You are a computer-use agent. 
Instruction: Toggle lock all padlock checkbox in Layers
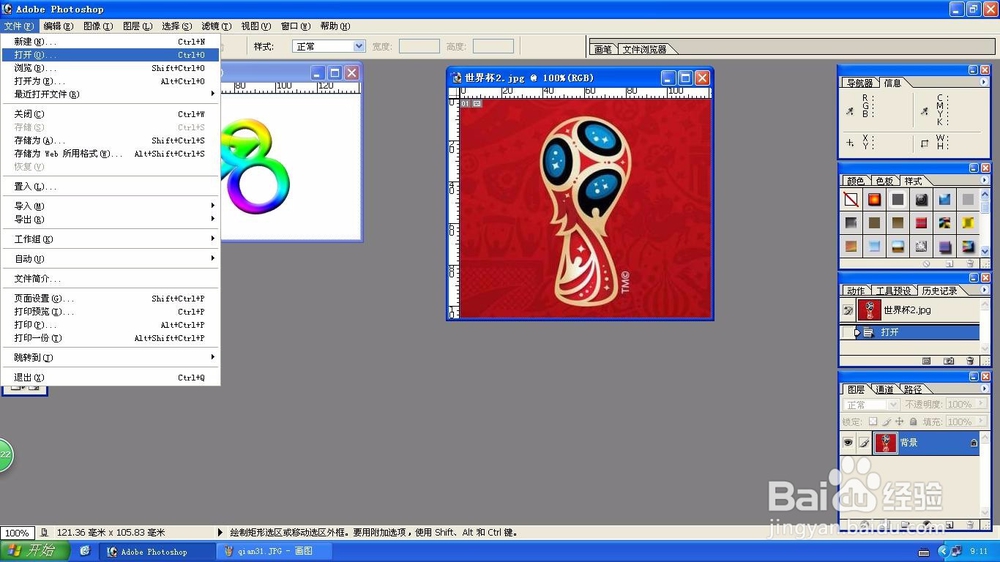point(913,422)
